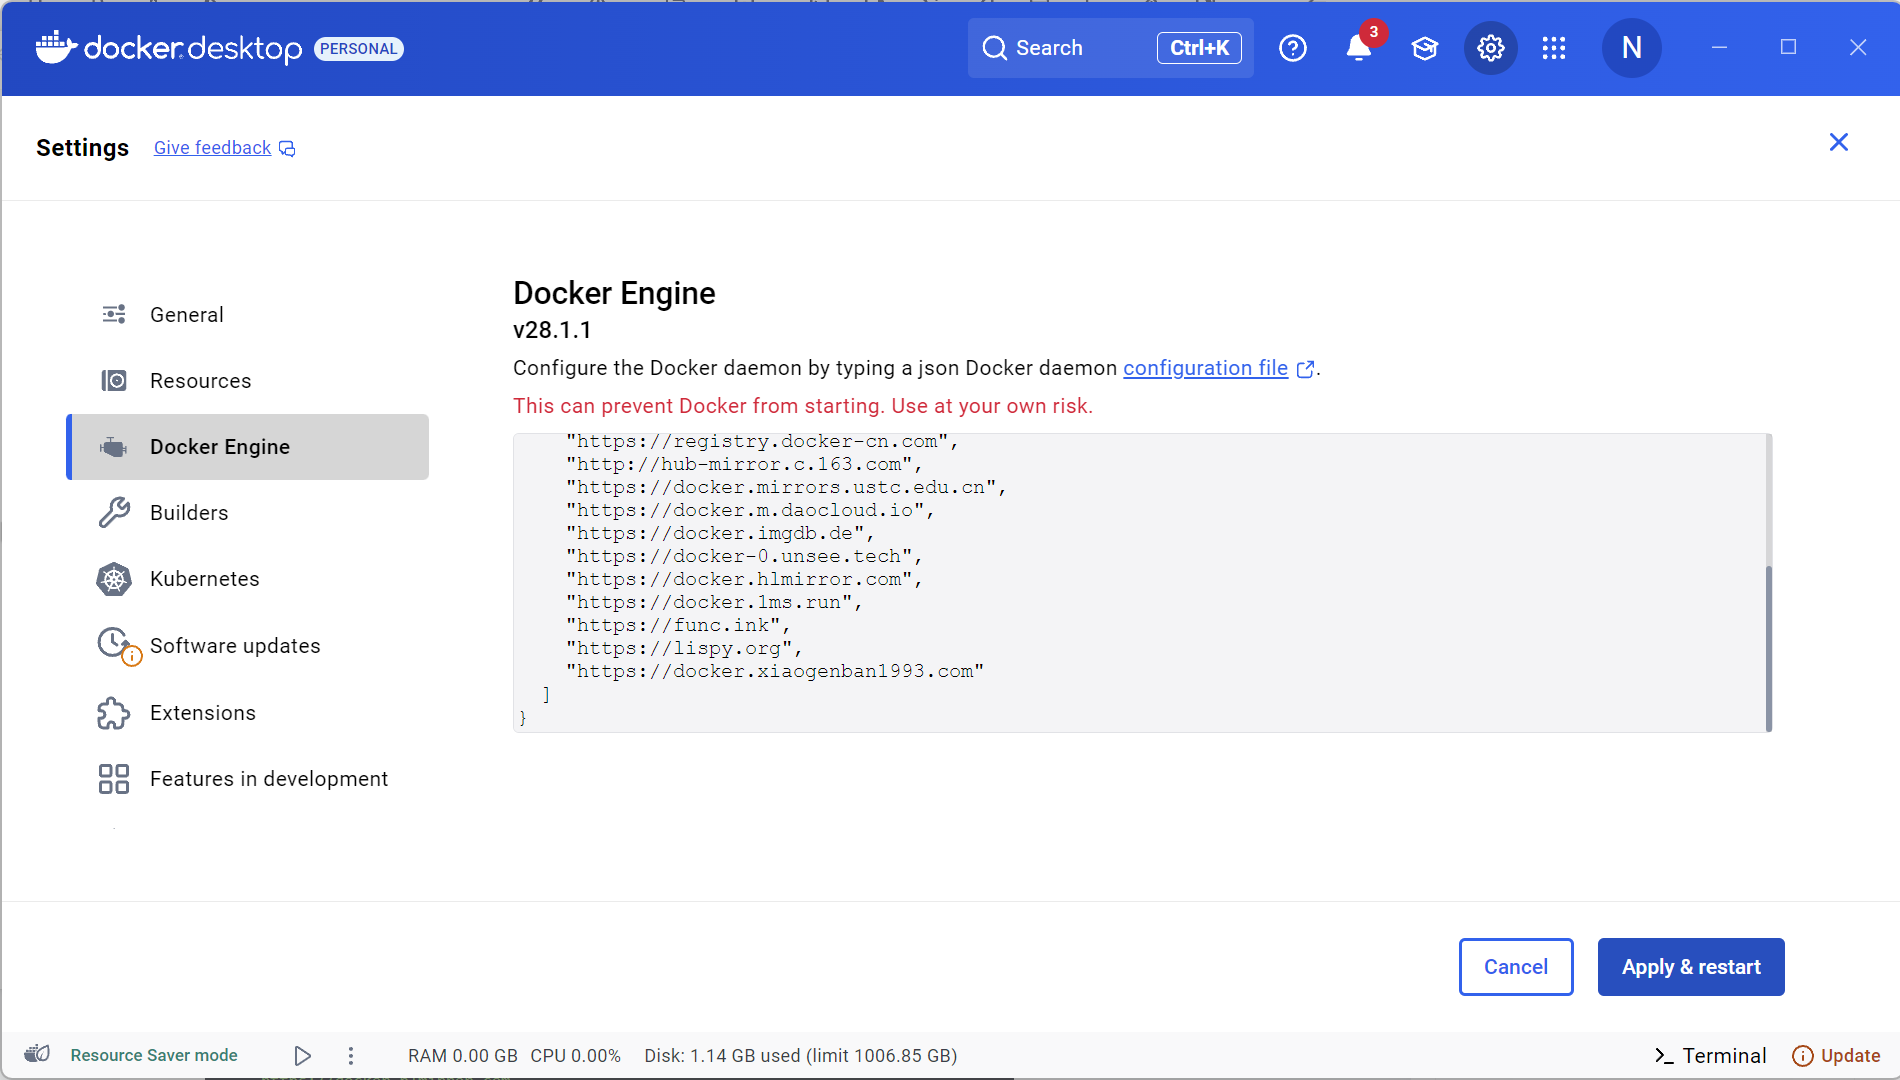Switch to Builders settings

pyautogui.click(x=189, y=512)
